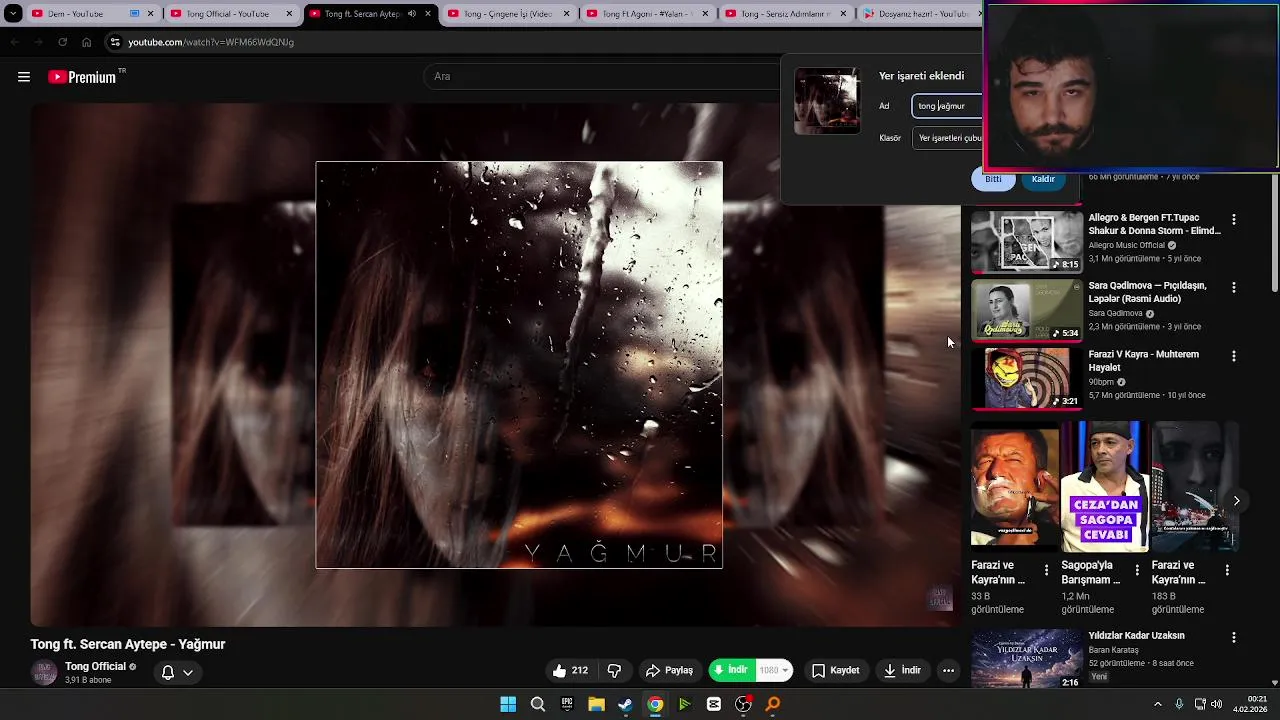Toggle the channel notification bell

tap(168, 673)
